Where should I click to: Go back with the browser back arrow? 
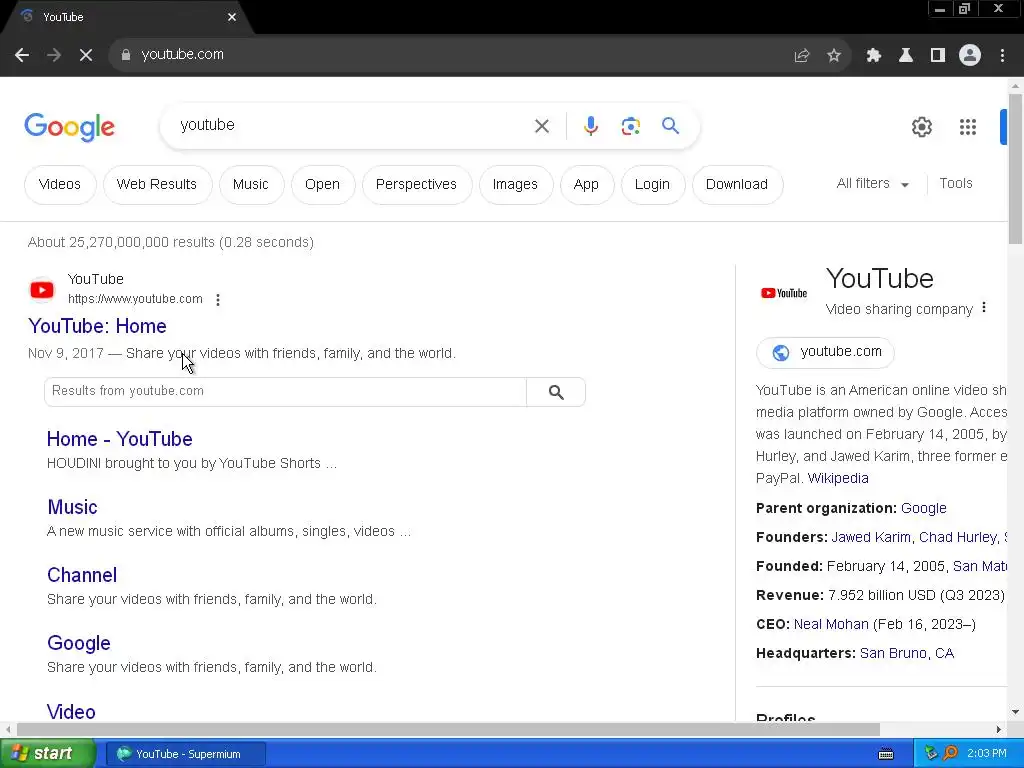click(x=22, y=55)
